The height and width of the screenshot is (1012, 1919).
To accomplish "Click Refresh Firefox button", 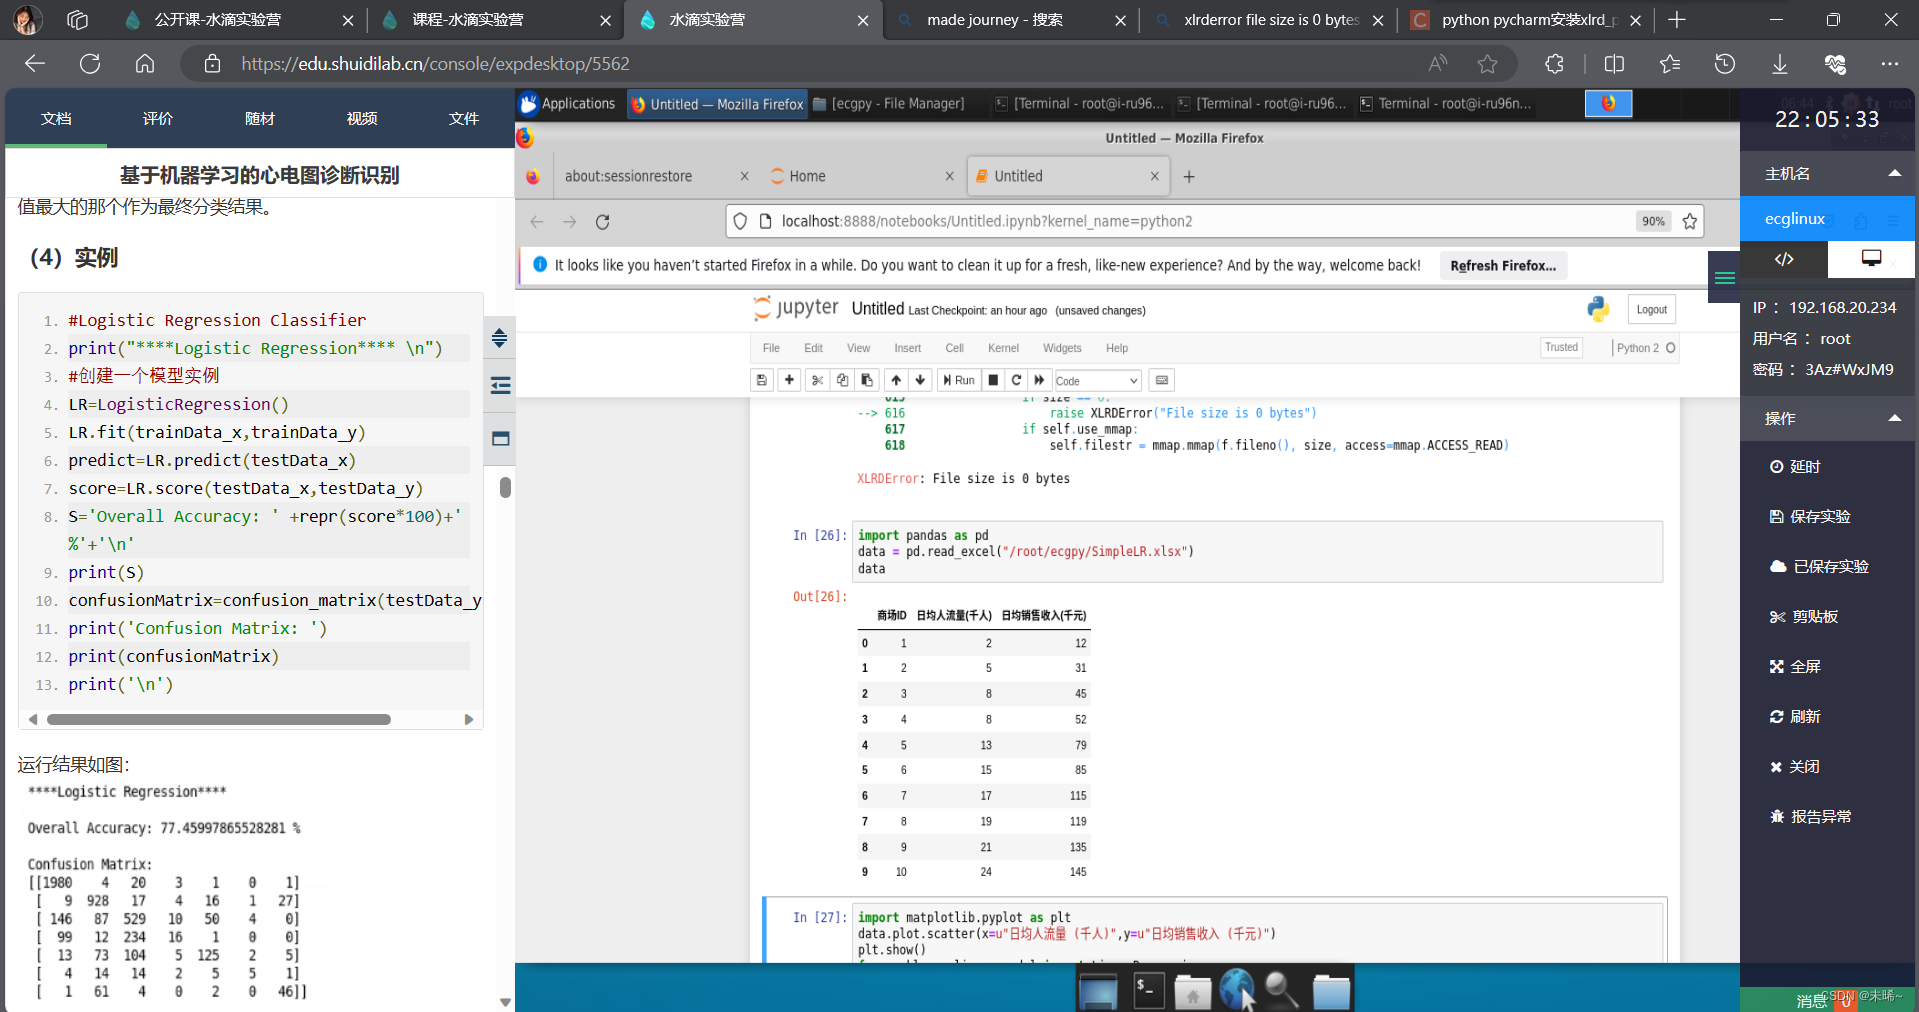I will [1503, 266].
